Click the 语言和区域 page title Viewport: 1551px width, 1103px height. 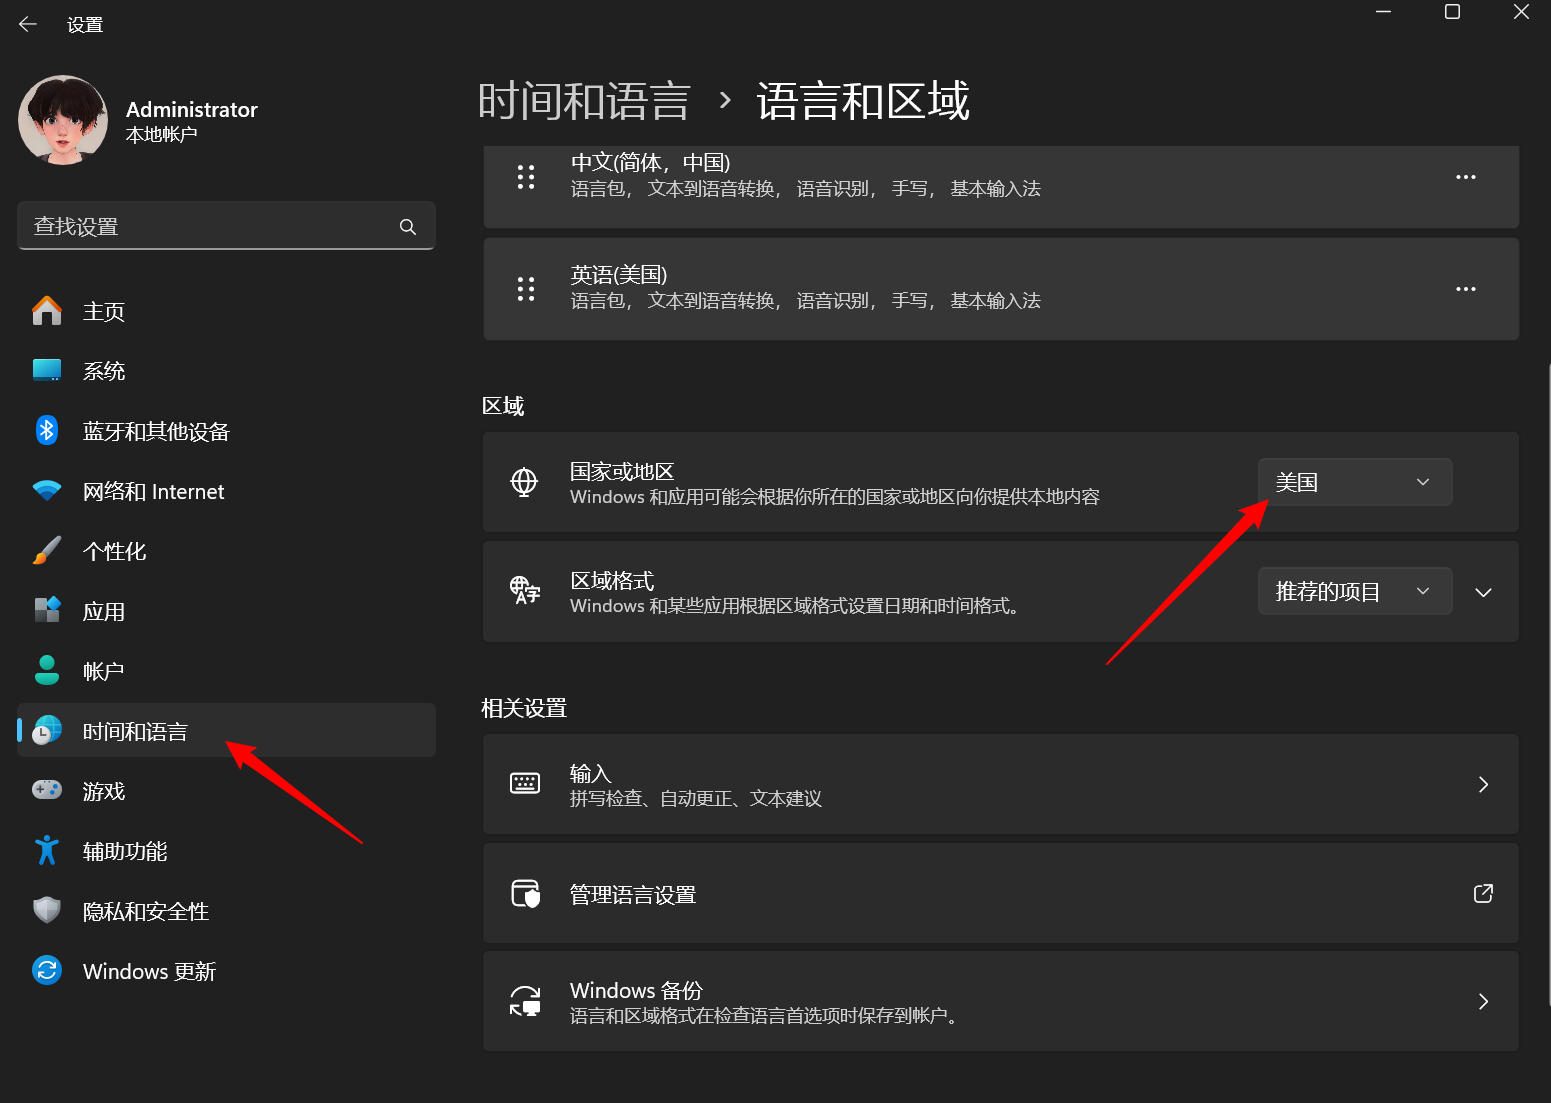863,101
